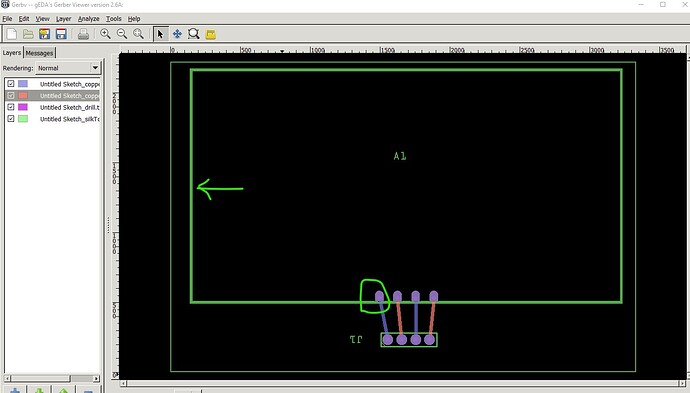Click the Zoom out magnifier
Image resolution: width=690 pixels, height=393 pixels.
(x=122, y=34)
